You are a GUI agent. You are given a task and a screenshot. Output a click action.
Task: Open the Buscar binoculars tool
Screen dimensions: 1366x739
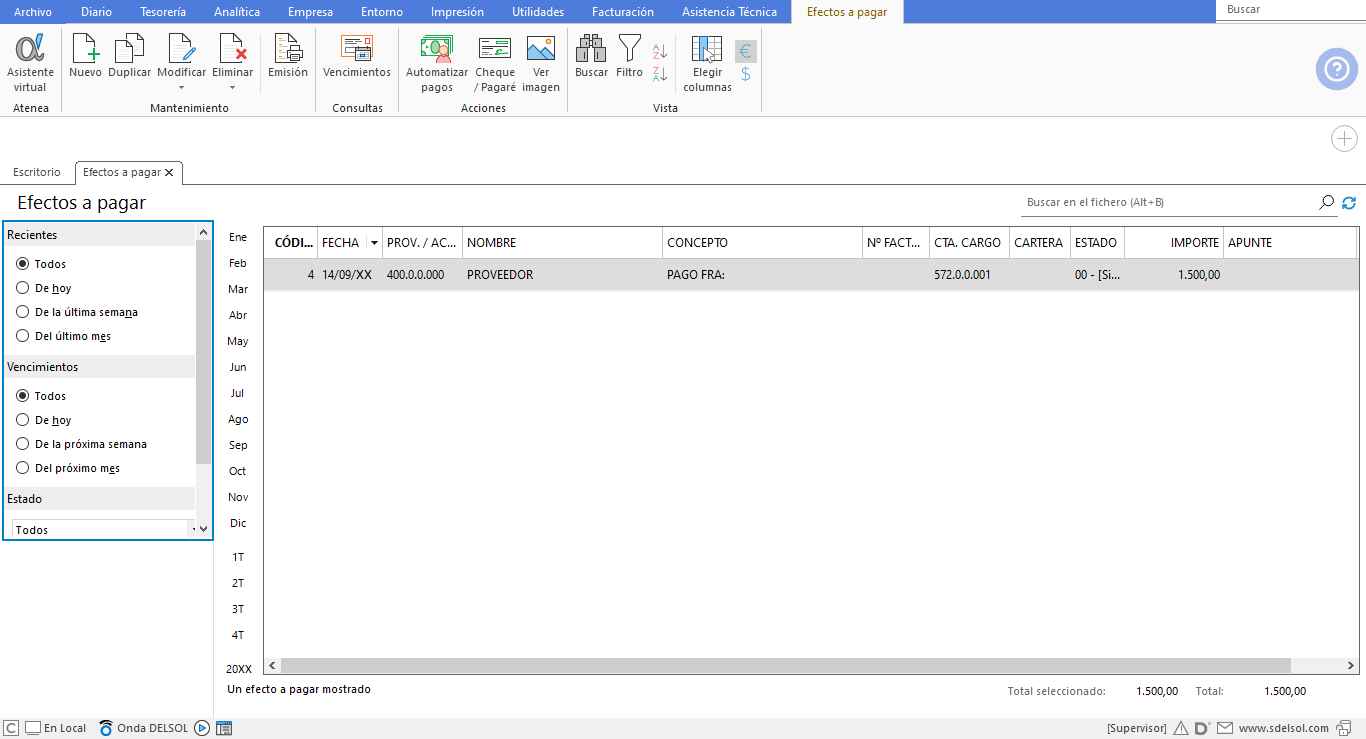(591, 56)
